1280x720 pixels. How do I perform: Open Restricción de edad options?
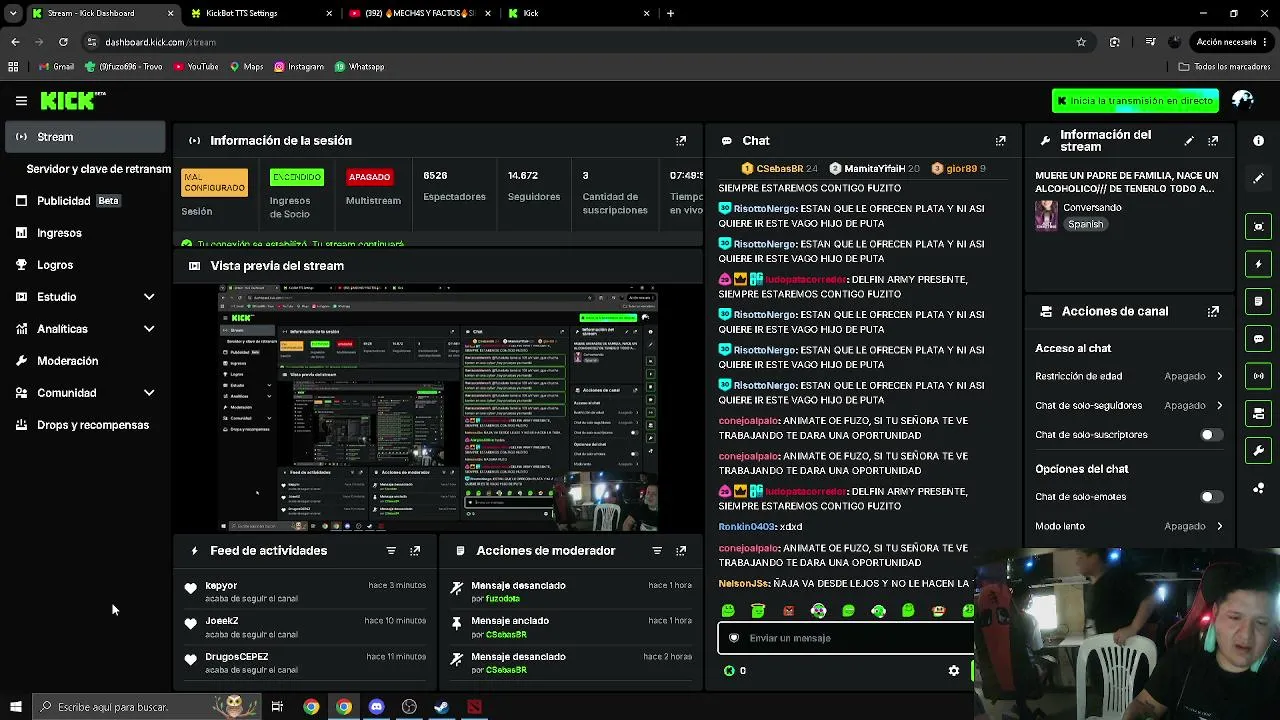[x=1129, y=376]
